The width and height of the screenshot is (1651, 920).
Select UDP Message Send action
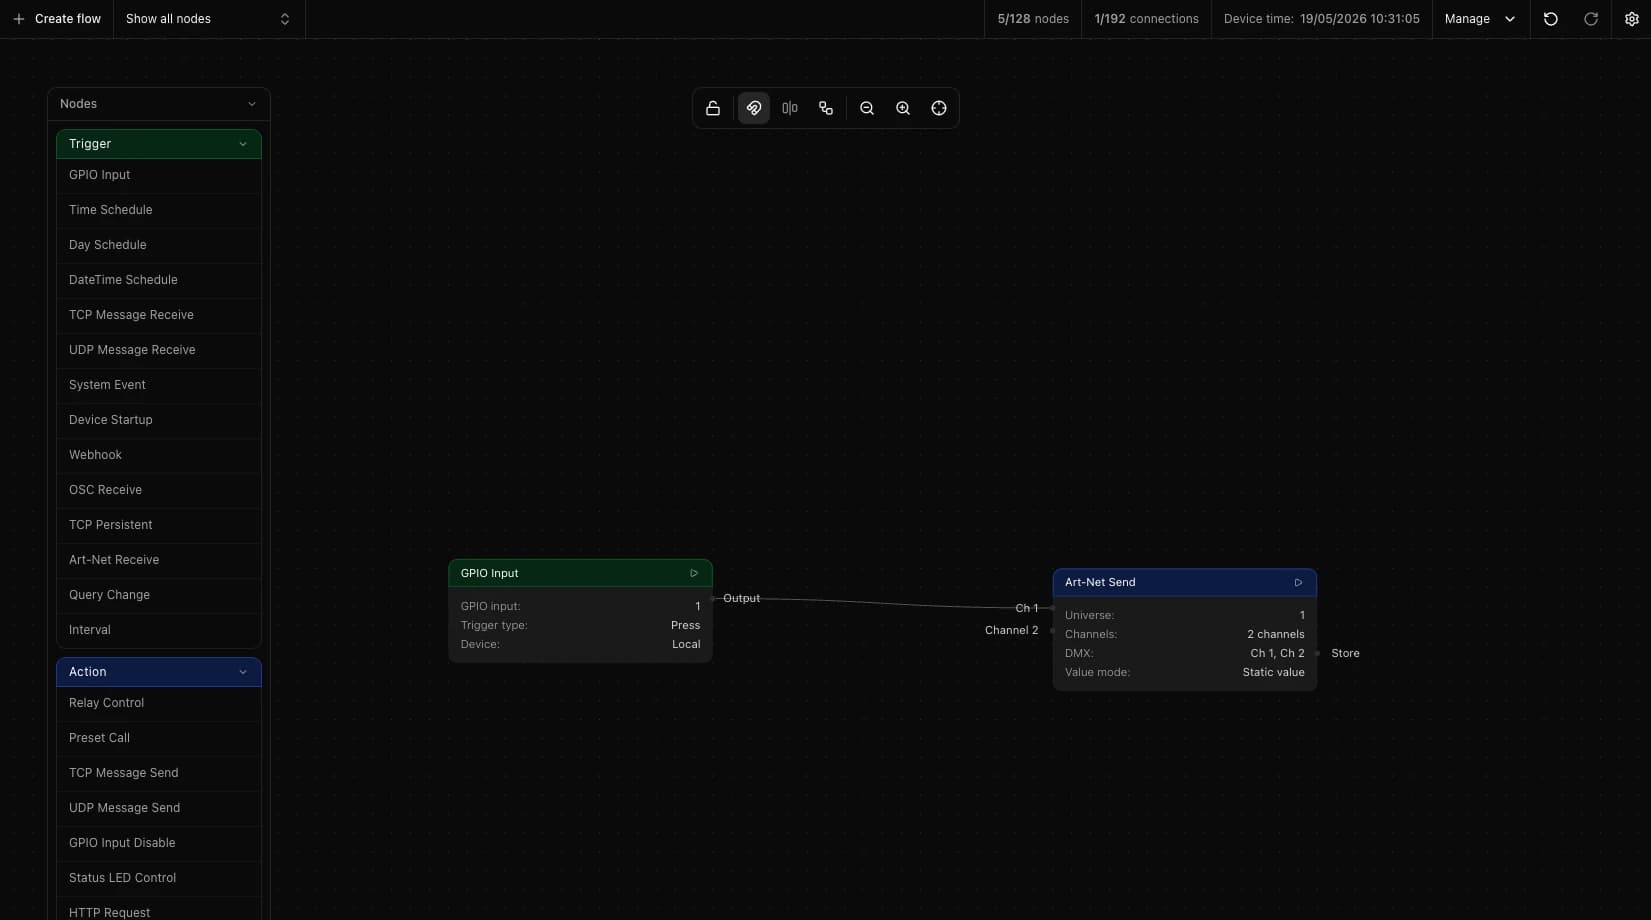(159, 808)
